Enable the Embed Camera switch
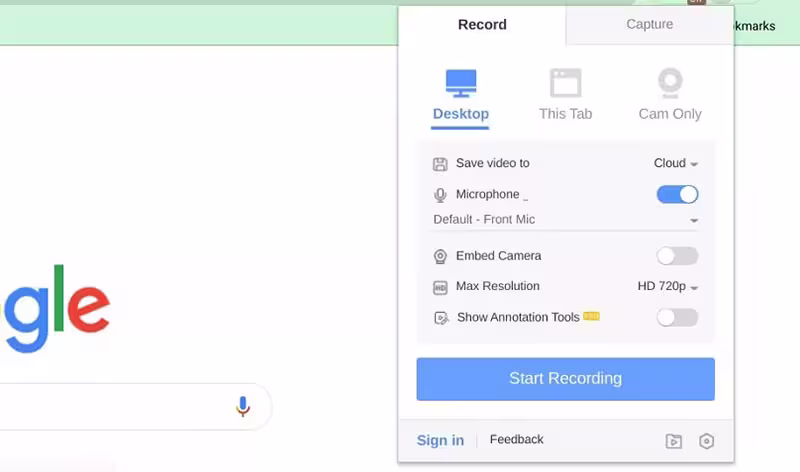 pyautogui.click(x=677, y=256)
